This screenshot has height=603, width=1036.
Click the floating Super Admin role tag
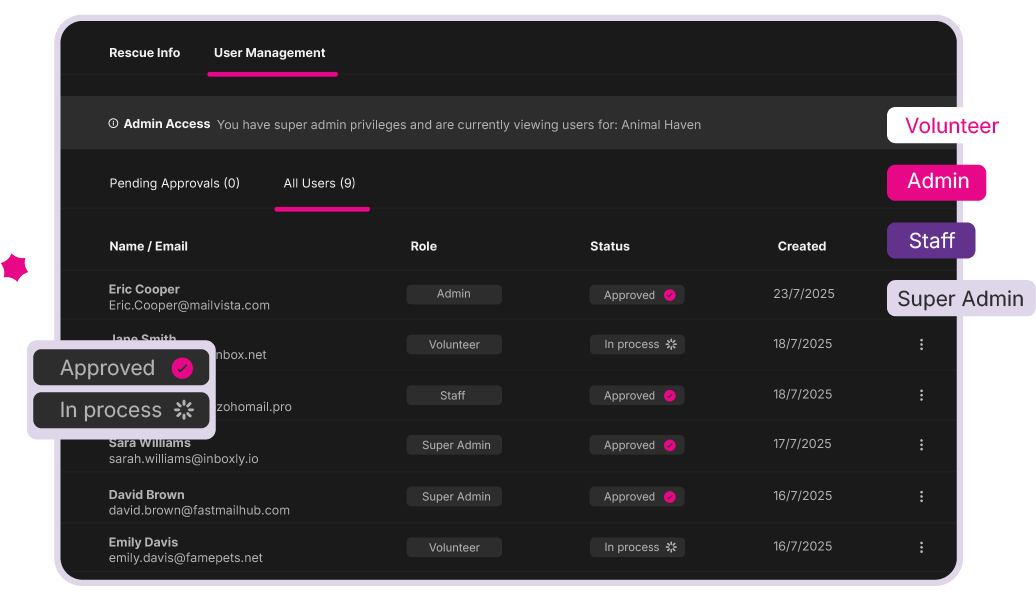click(x=961, y=299)
